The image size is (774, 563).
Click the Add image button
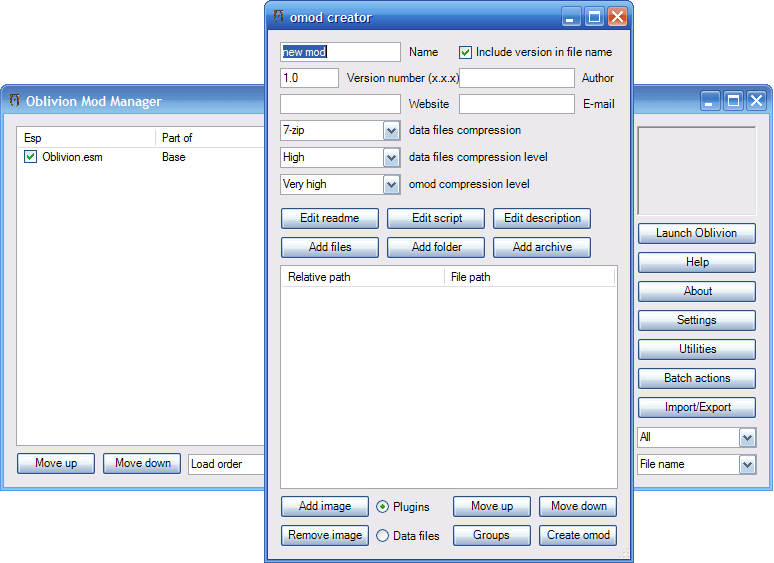(325, 506)
